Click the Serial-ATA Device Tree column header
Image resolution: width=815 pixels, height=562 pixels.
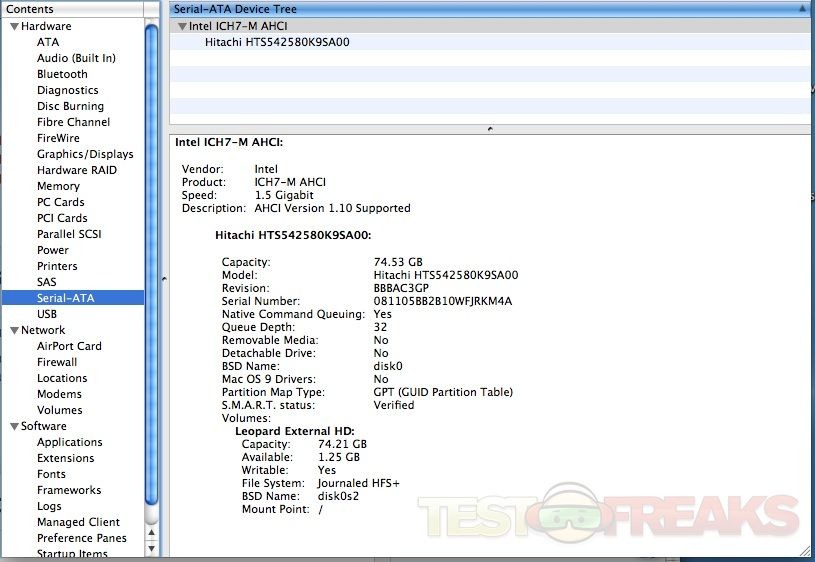[480, 9]
